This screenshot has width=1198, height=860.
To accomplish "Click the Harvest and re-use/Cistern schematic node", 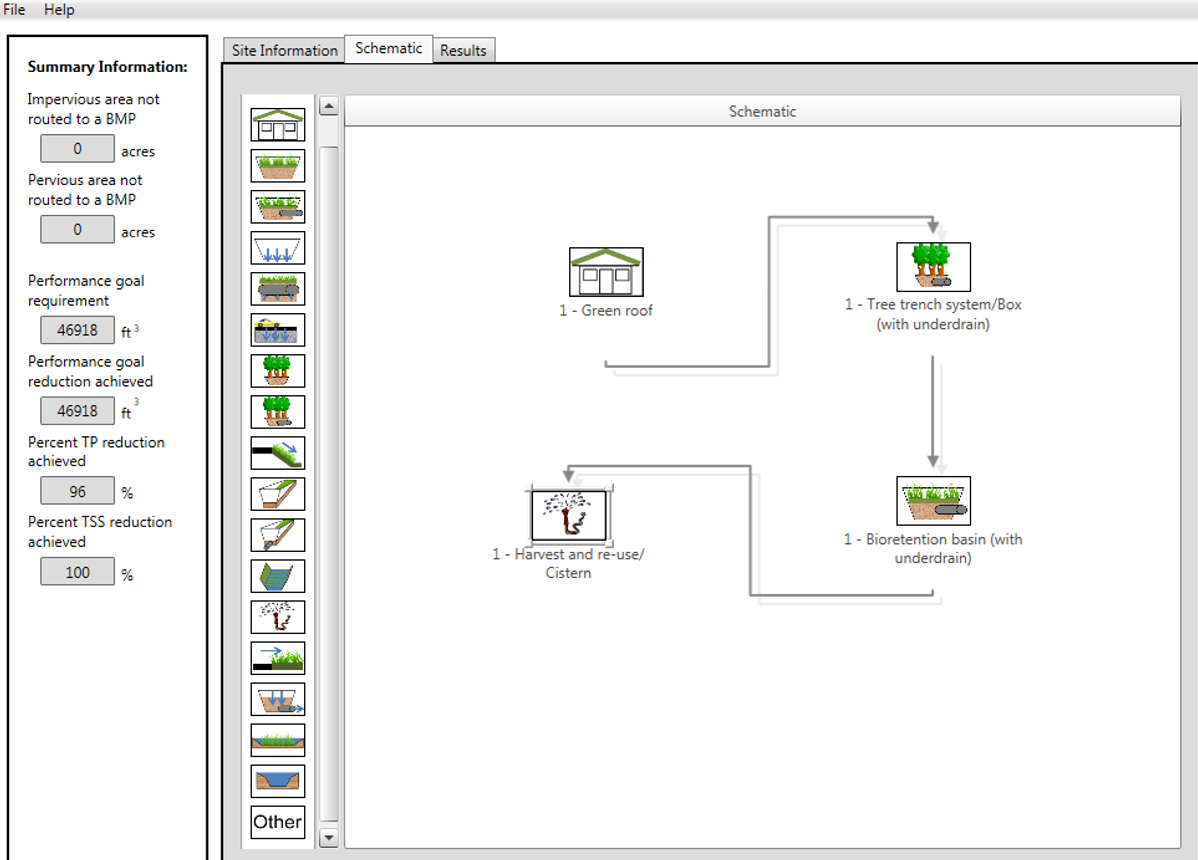I will pyautogui.click(x=568, y=516).
